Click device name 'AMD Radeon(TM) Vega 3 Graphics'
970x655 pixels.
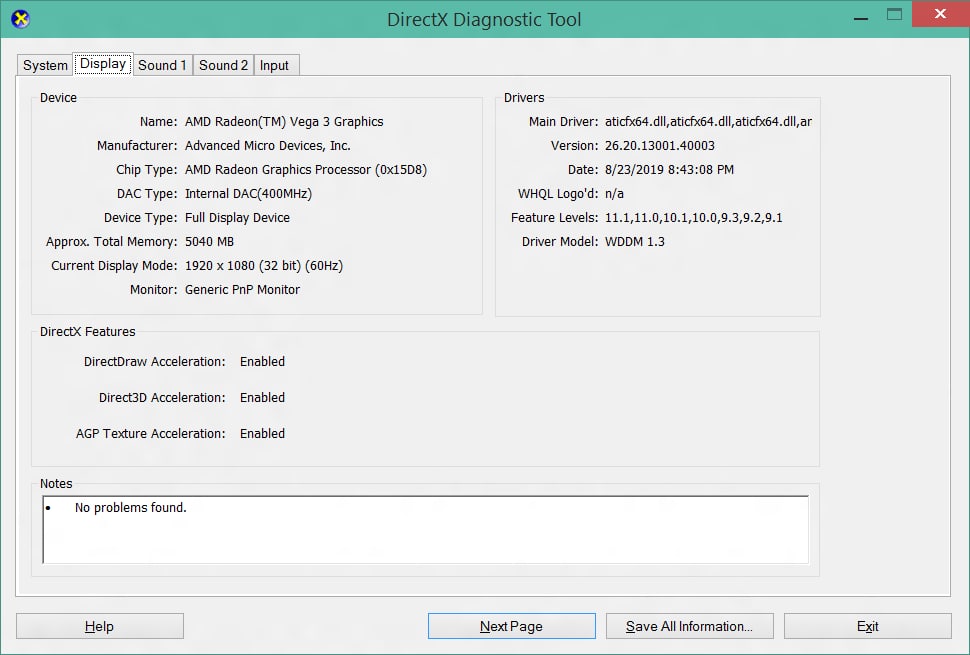(x=284, y=122)
